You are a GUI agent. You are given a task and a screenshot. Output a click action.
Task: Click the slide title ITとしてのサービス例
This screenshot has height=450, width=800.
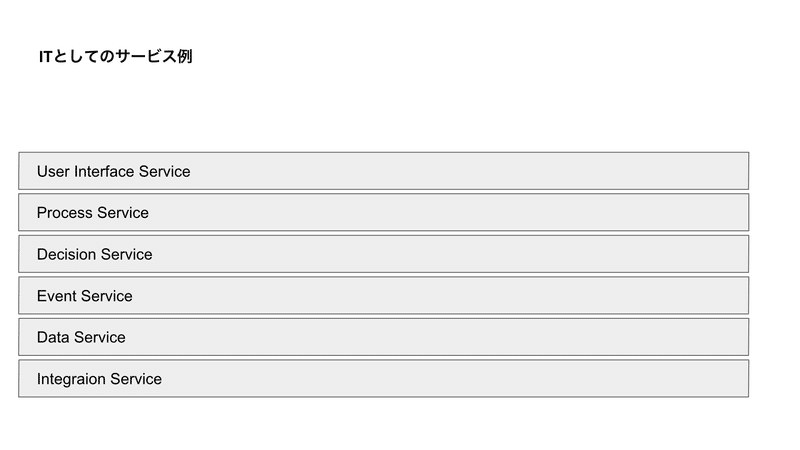coord(115,56)
